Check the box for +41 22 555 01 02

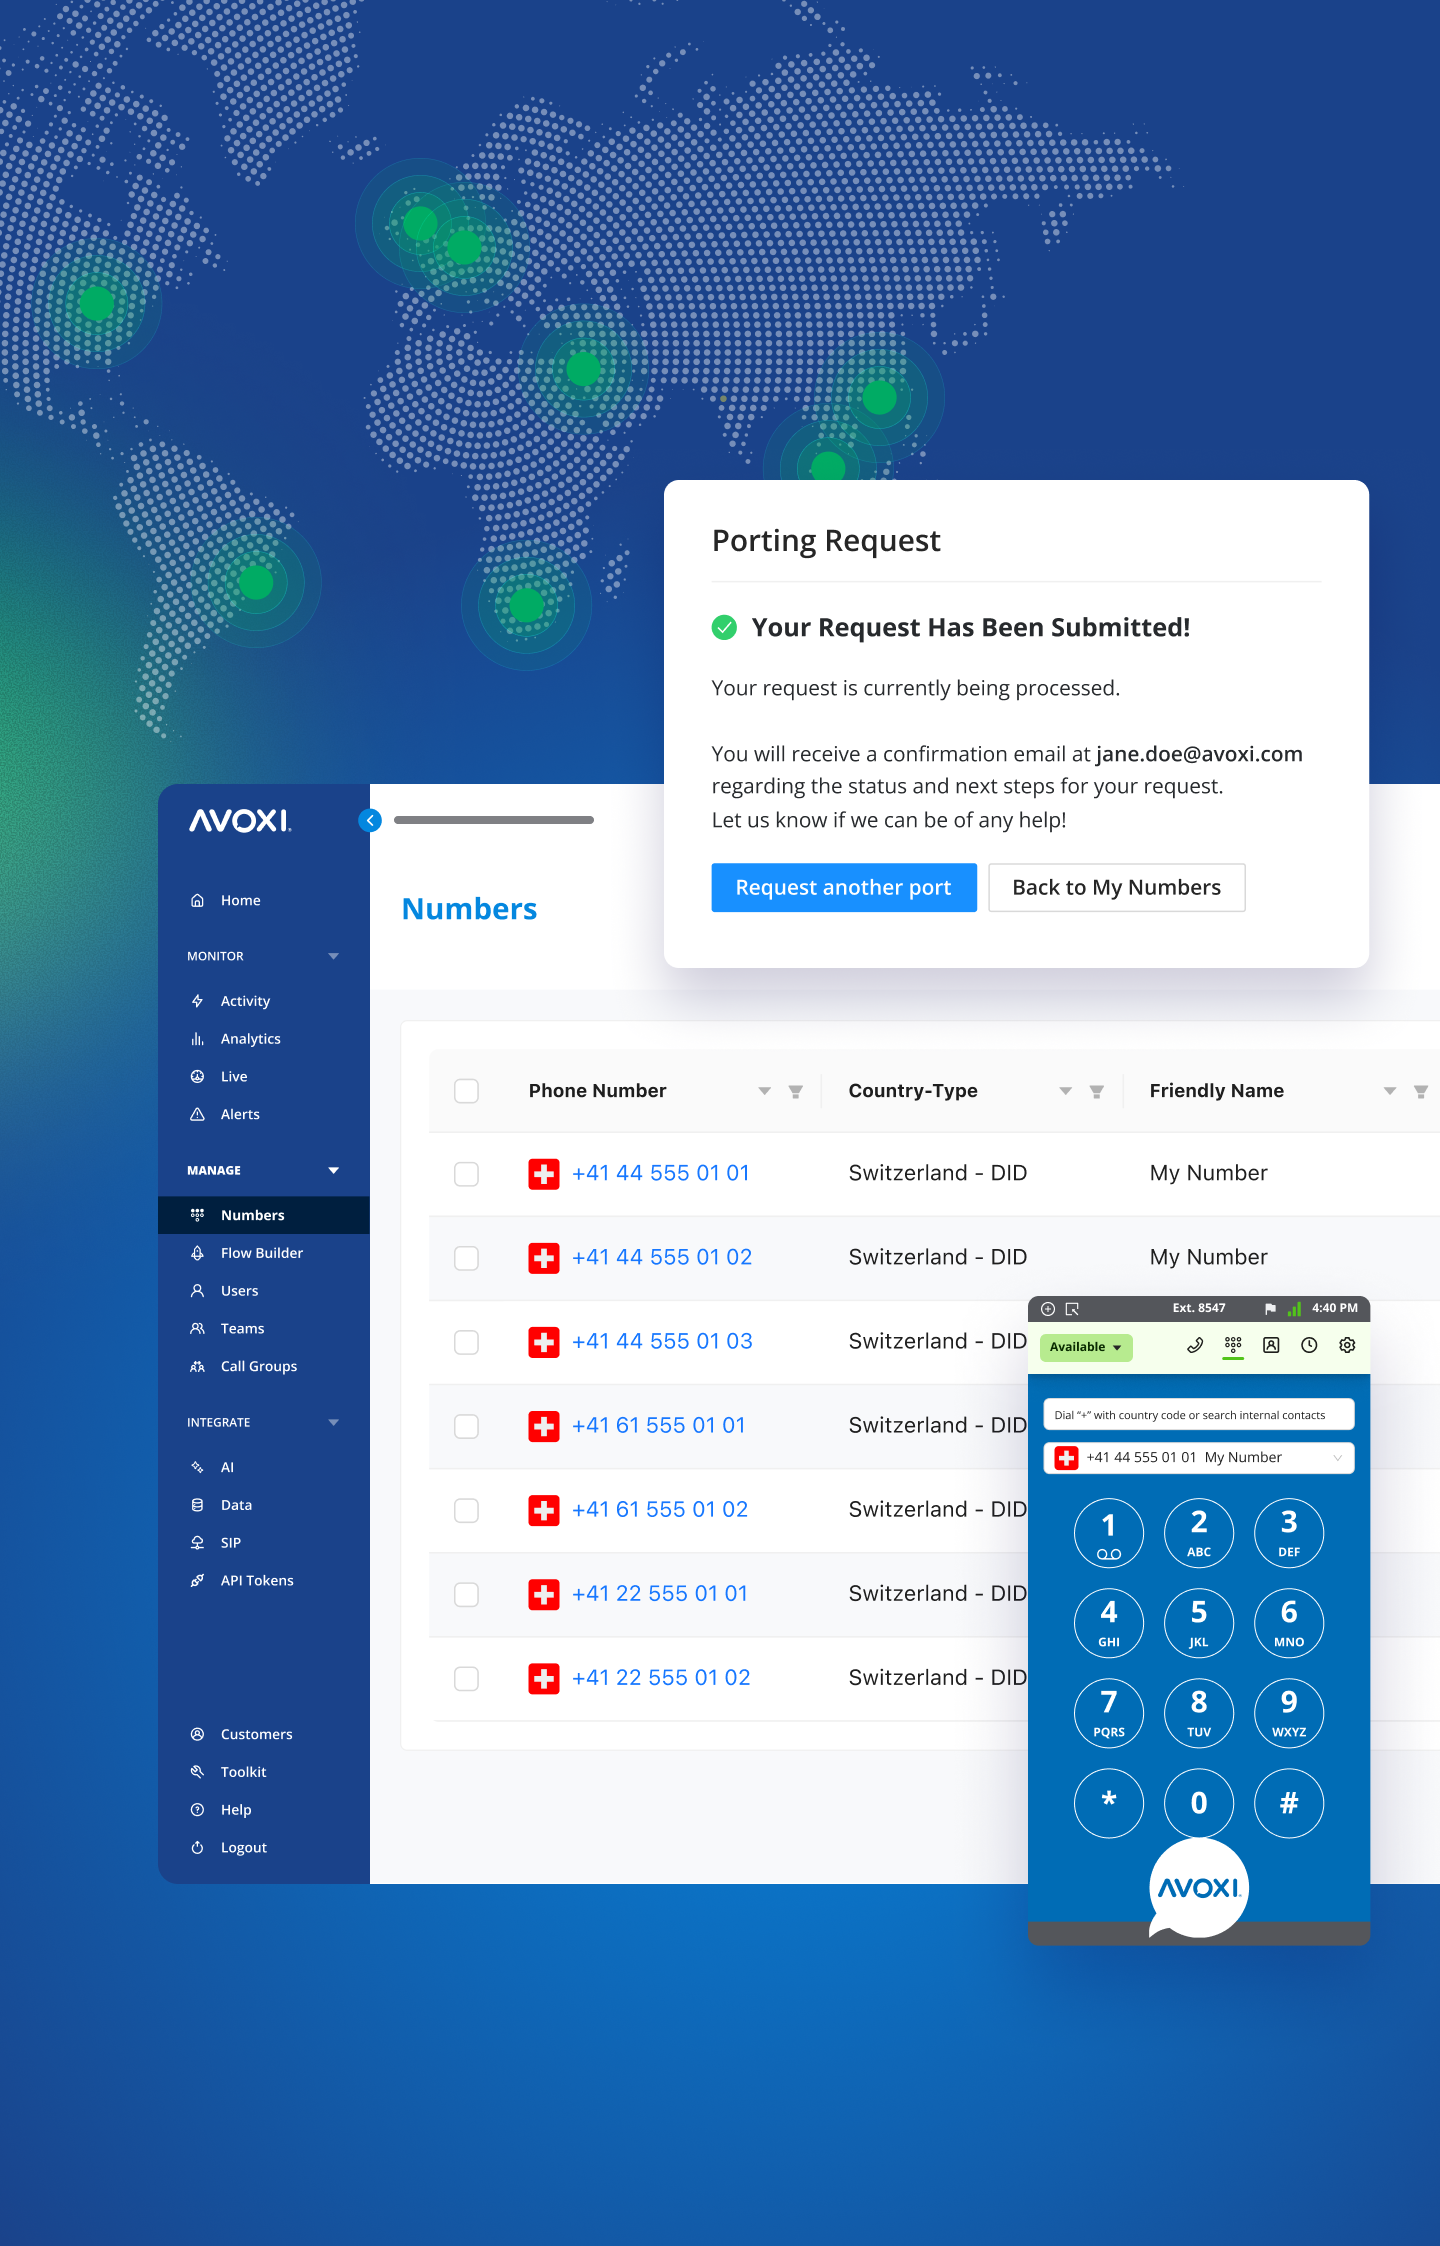click(466, 1678)
